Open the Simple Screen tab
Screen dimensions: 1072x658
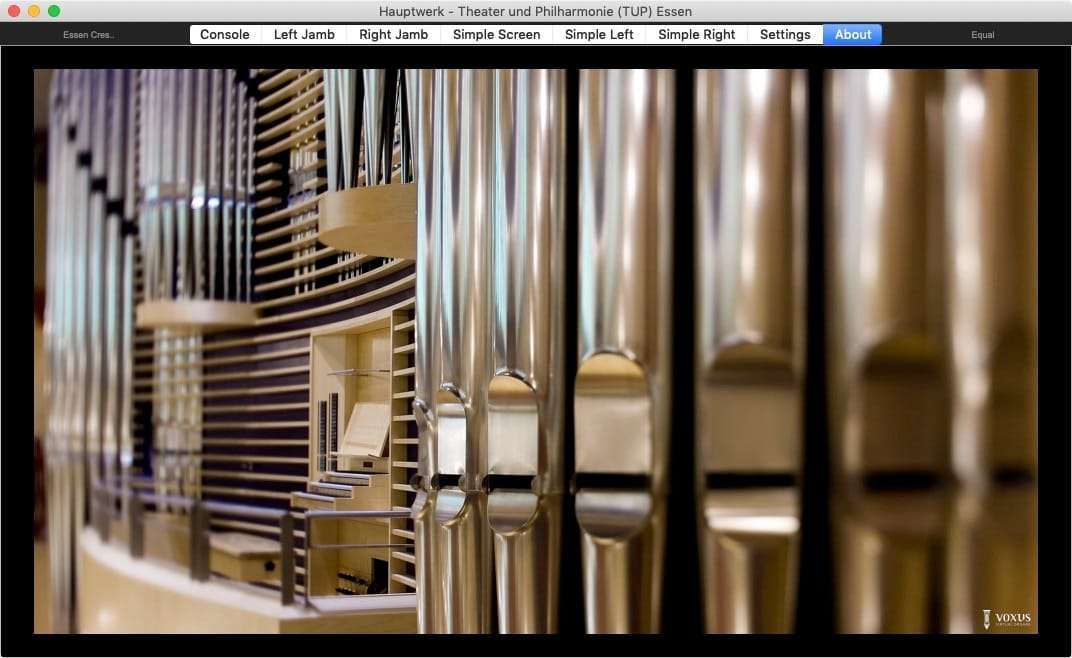(x=496, y=34)
